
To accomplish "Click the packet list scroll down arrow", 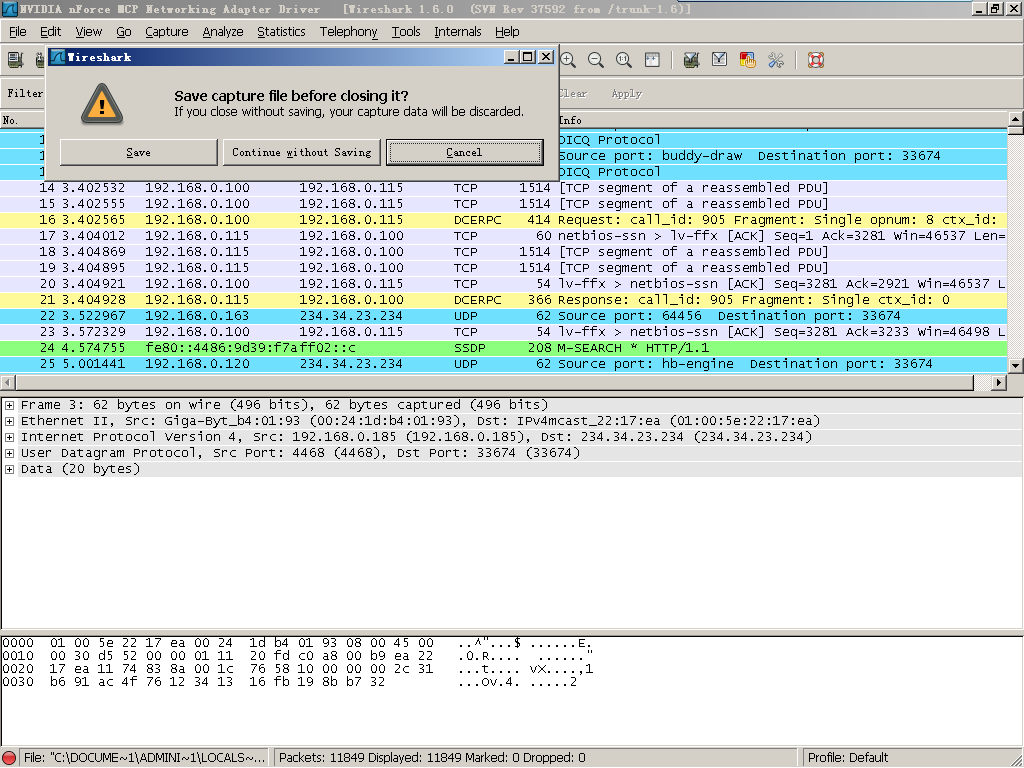I will [x=1016, y=366].
